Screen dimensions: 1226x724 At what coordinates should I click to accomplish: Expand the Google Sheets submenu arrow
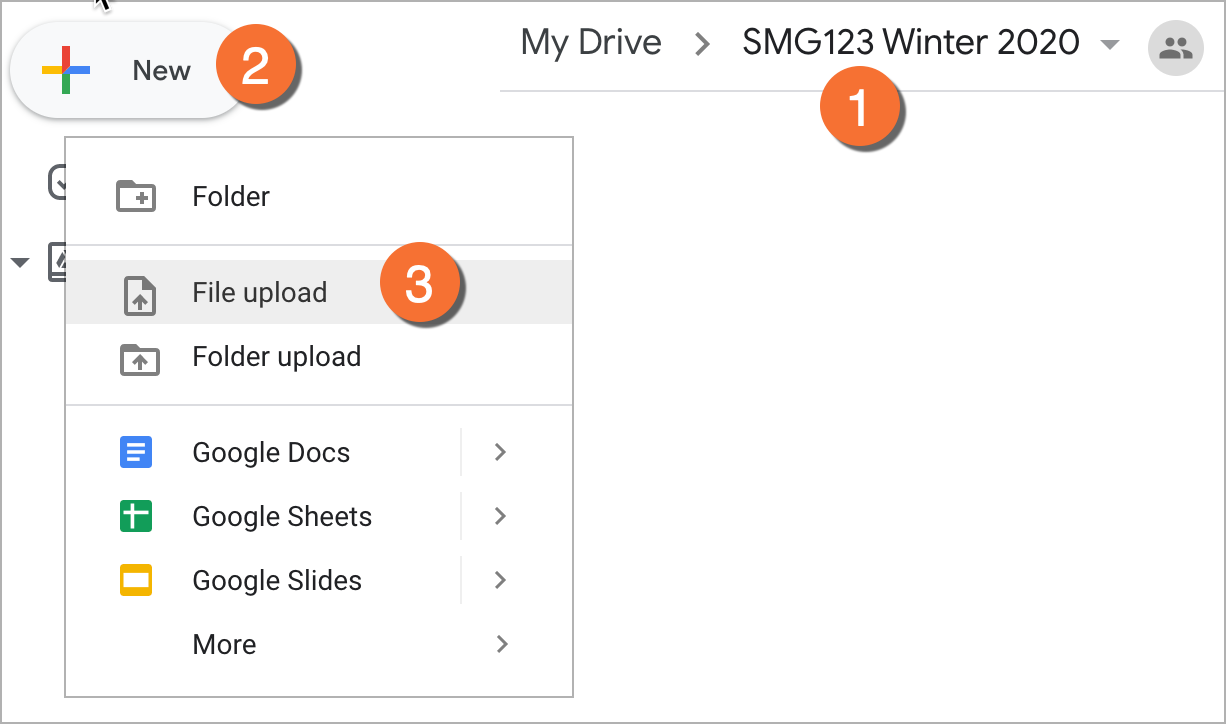tap(501, 517)
